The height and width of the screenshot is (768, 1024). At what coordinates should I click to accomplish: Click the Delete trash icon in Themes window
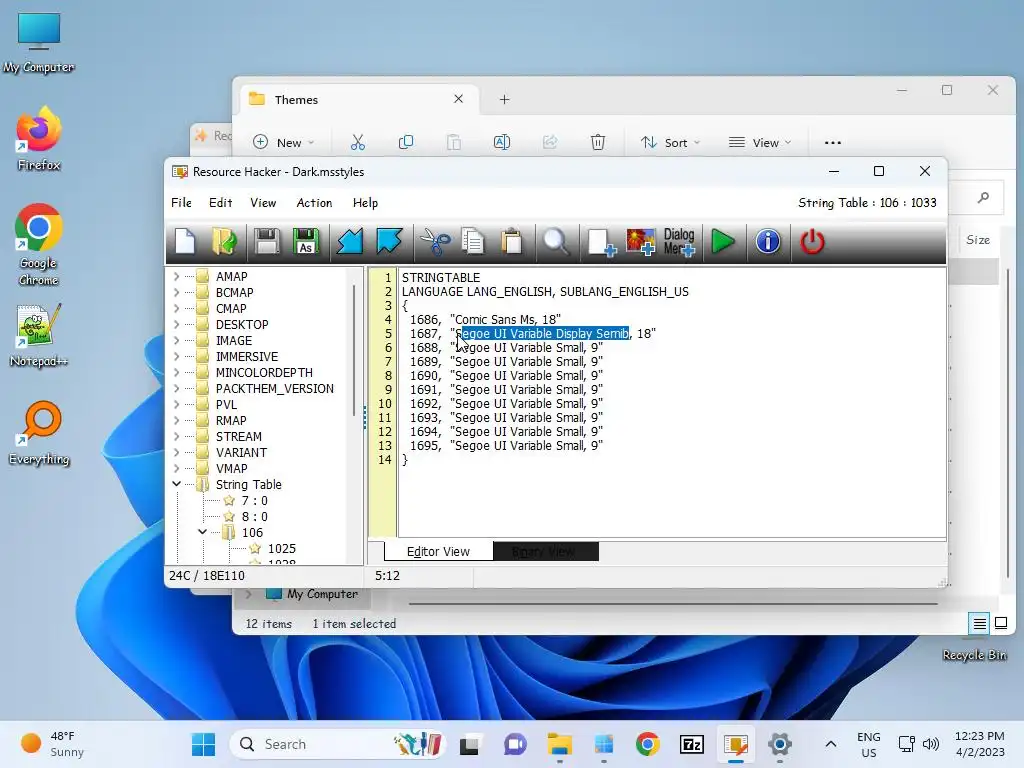point(598,142)
